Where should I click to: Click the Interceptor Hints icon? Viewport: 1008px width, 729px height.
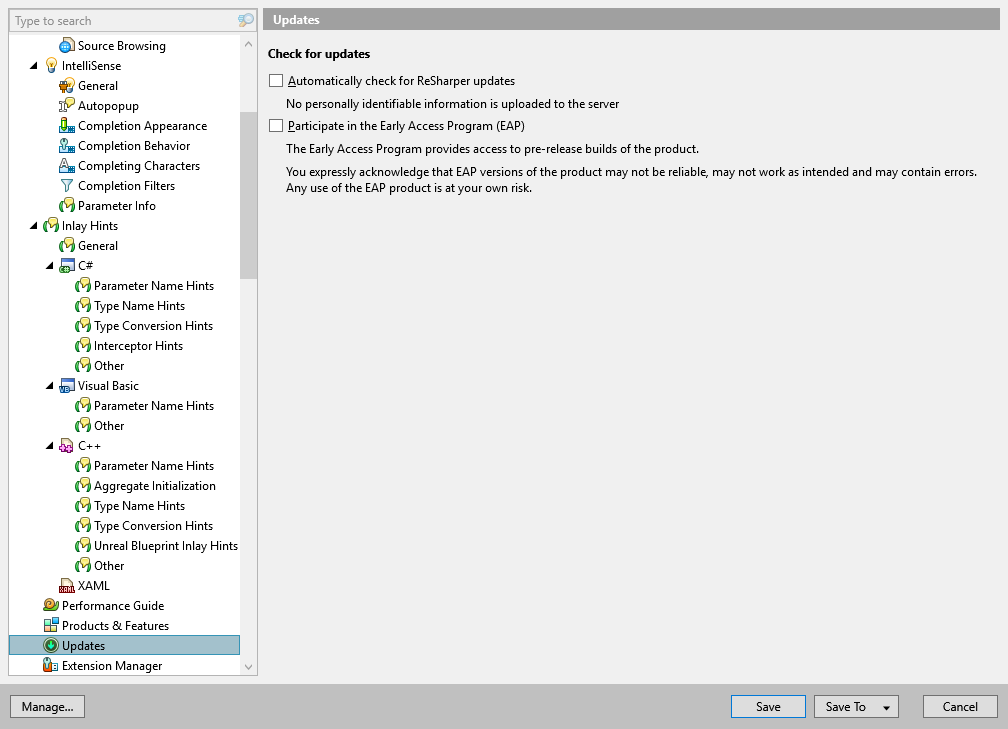point(82,346)
